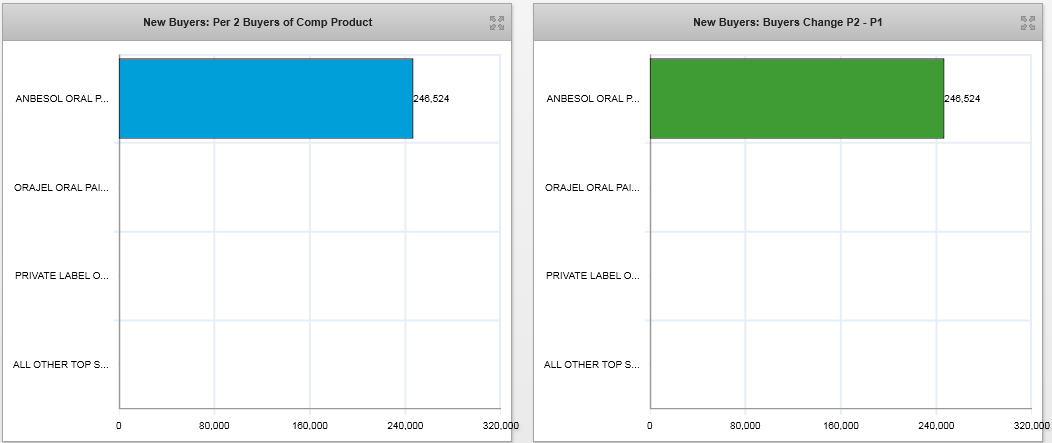
Task: Click the 246,524 value beside the green bar
Action: click(962, 99)
